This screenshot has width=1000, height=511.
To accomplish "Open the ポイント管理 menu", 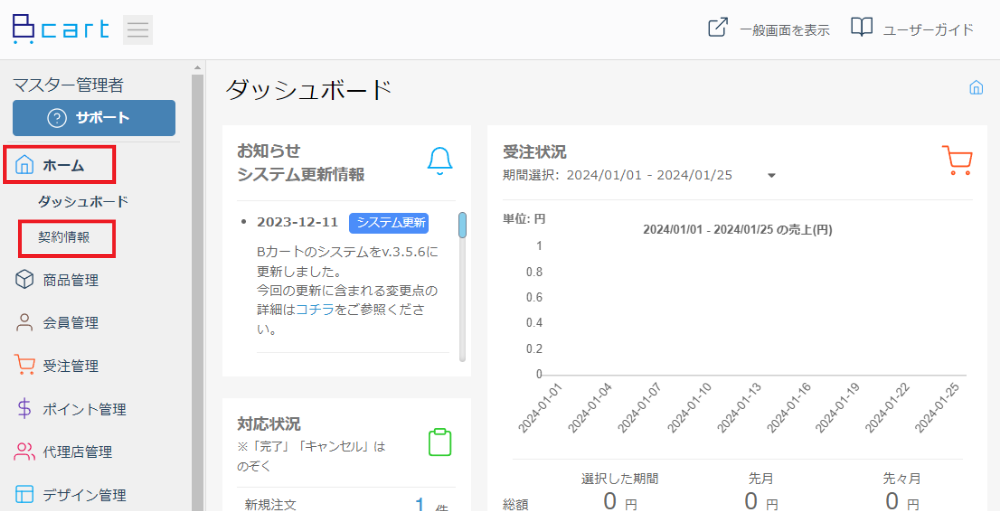I will pyautogui.click(x=84, y=410).
